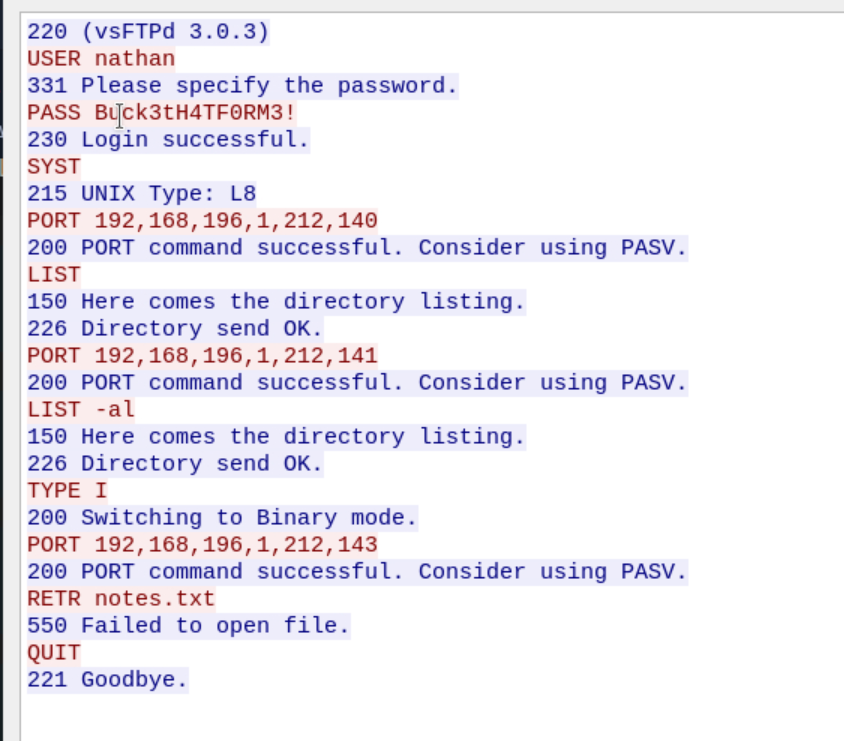Click the 550 Failed to open file line
Screen dimensions: 844x741
188,625
